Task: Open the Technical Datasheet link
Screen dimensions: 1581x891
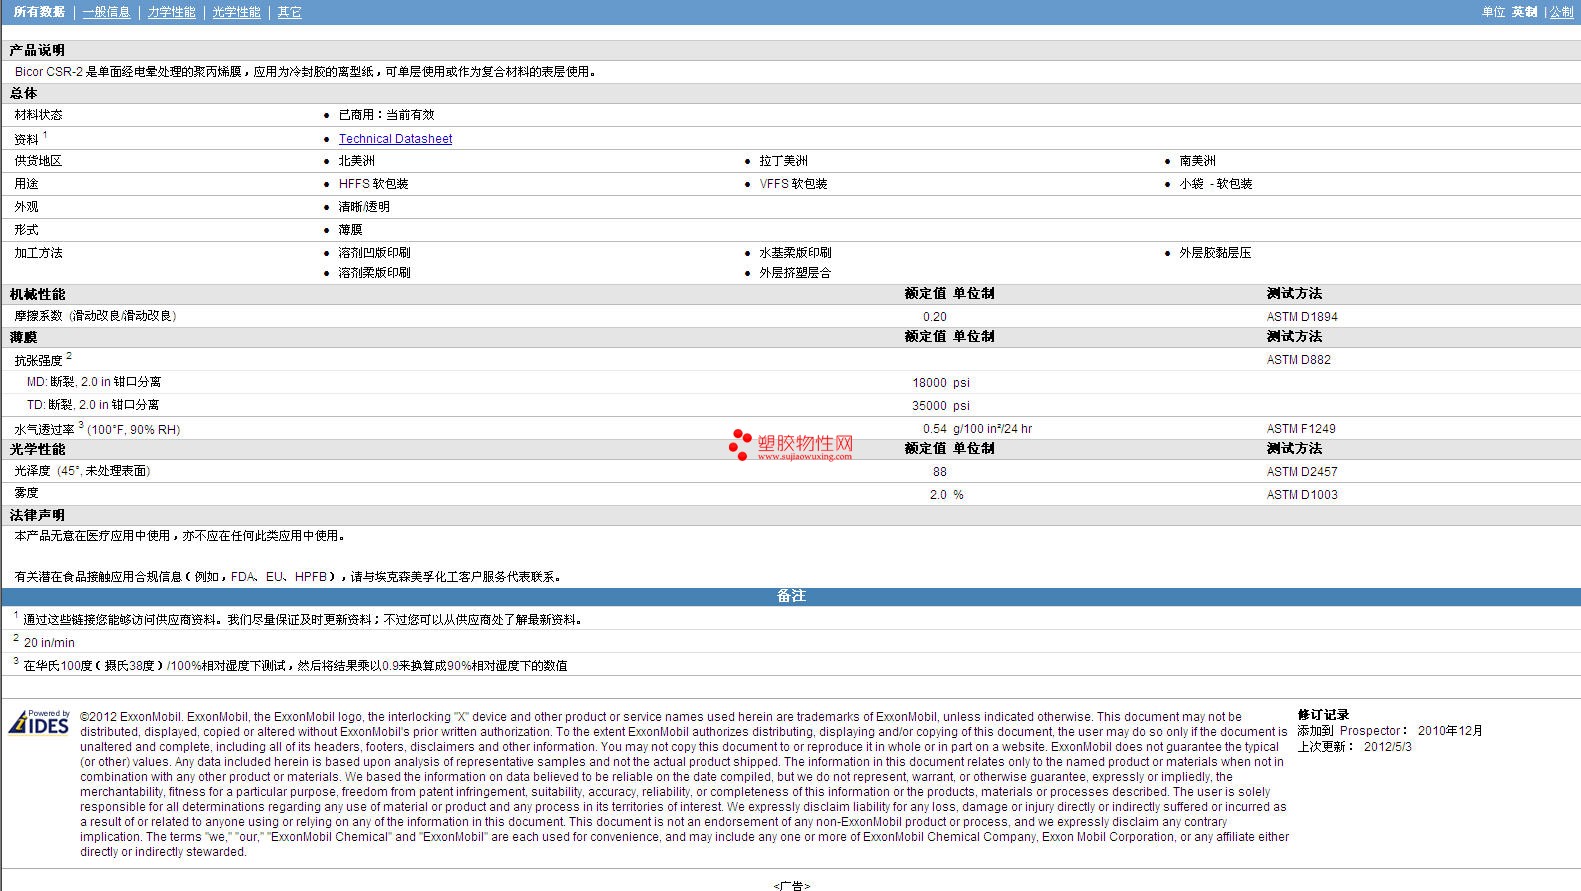Action: 395,139
